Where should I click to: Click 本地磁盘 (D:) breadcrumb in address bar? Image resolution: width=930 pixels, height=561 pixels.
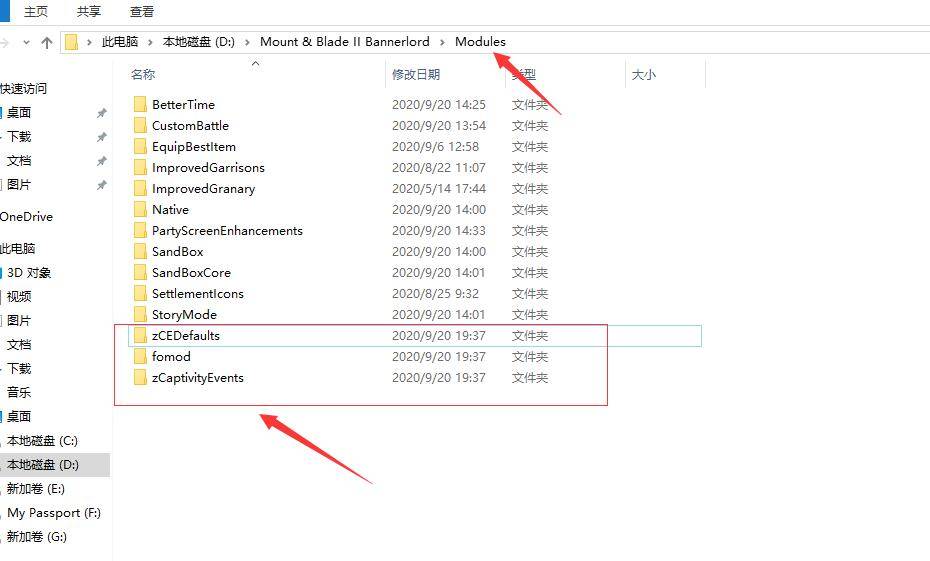coord(199,42)
